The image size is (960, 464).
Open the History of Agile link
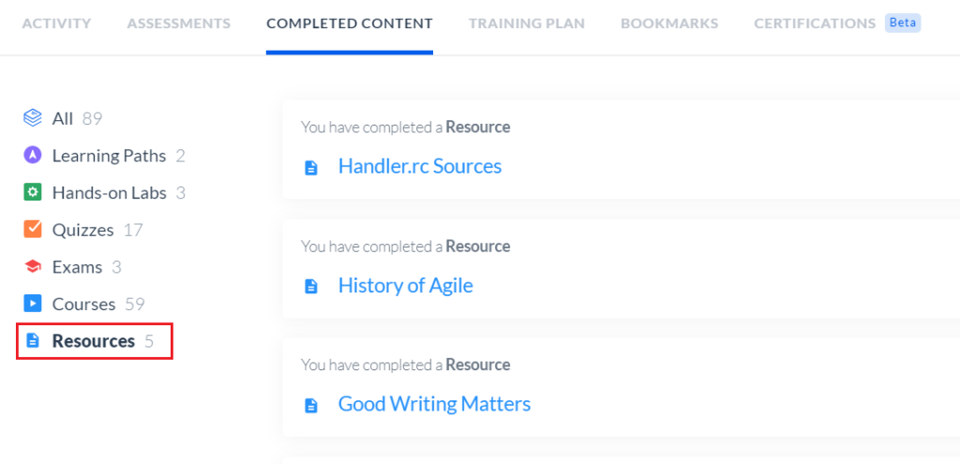(x=405, y=285)
